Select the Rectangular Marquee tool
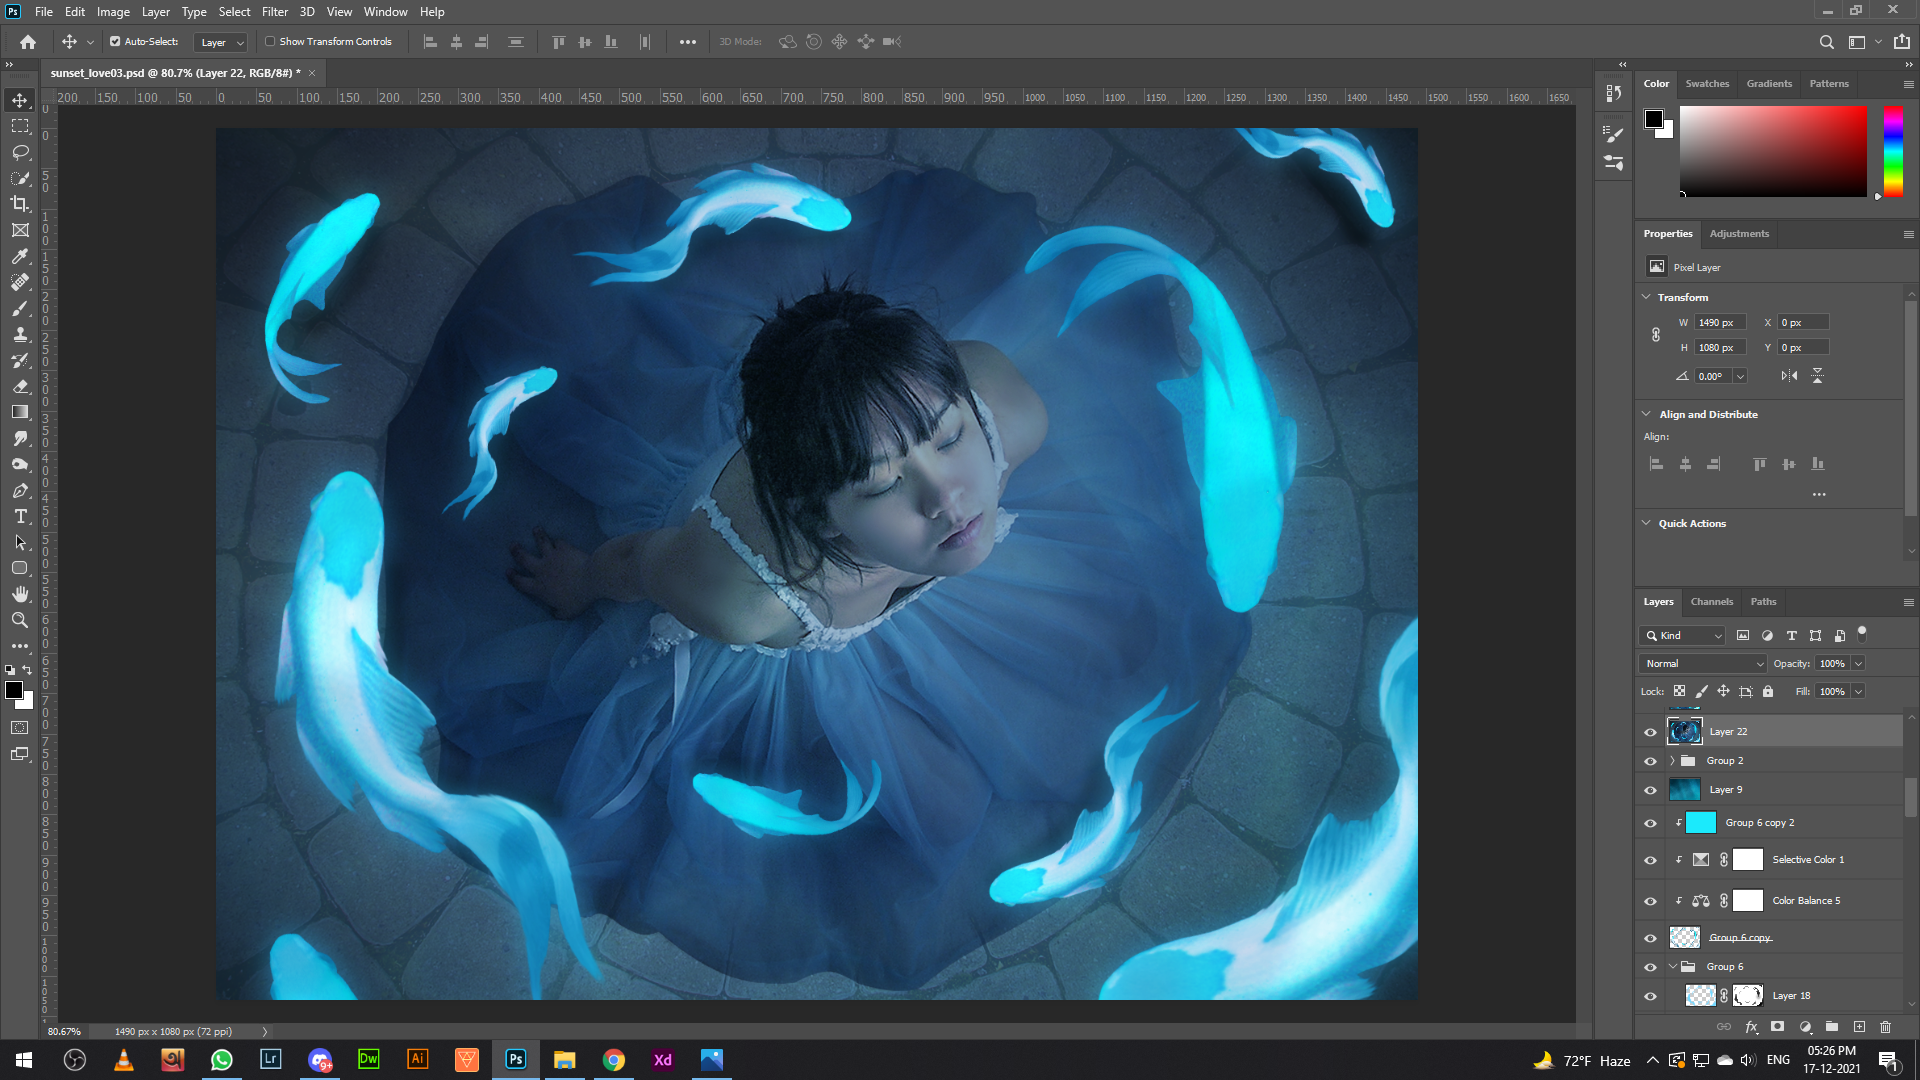 pos(20,126)
